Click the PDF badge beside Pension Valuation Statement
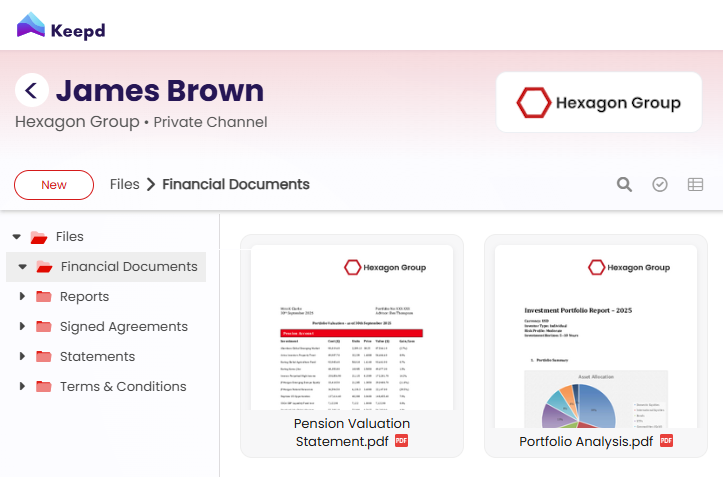Image resolution: width=723 pixels, height=477 pixels. [x=402, y=441]
